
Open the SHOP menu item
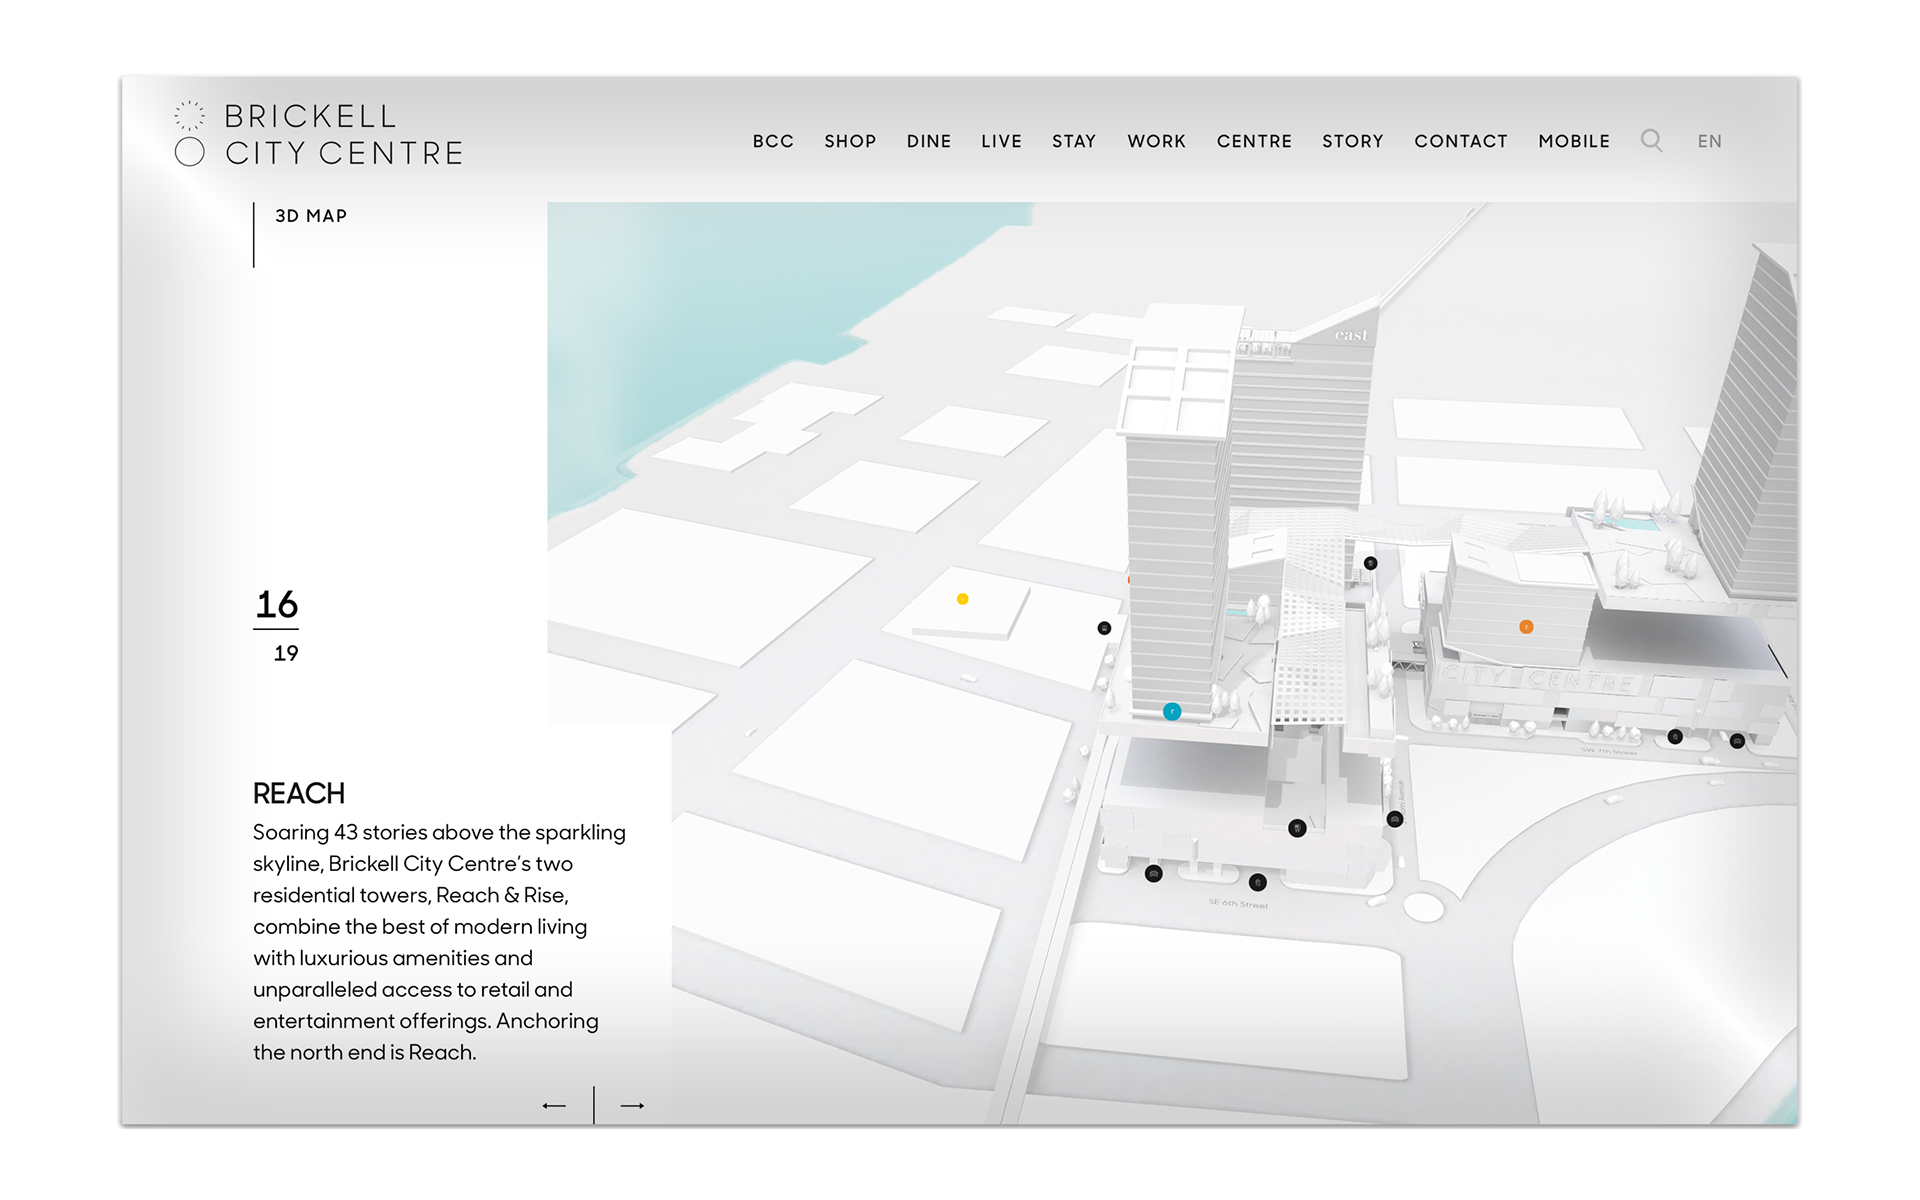click(850, 141)
